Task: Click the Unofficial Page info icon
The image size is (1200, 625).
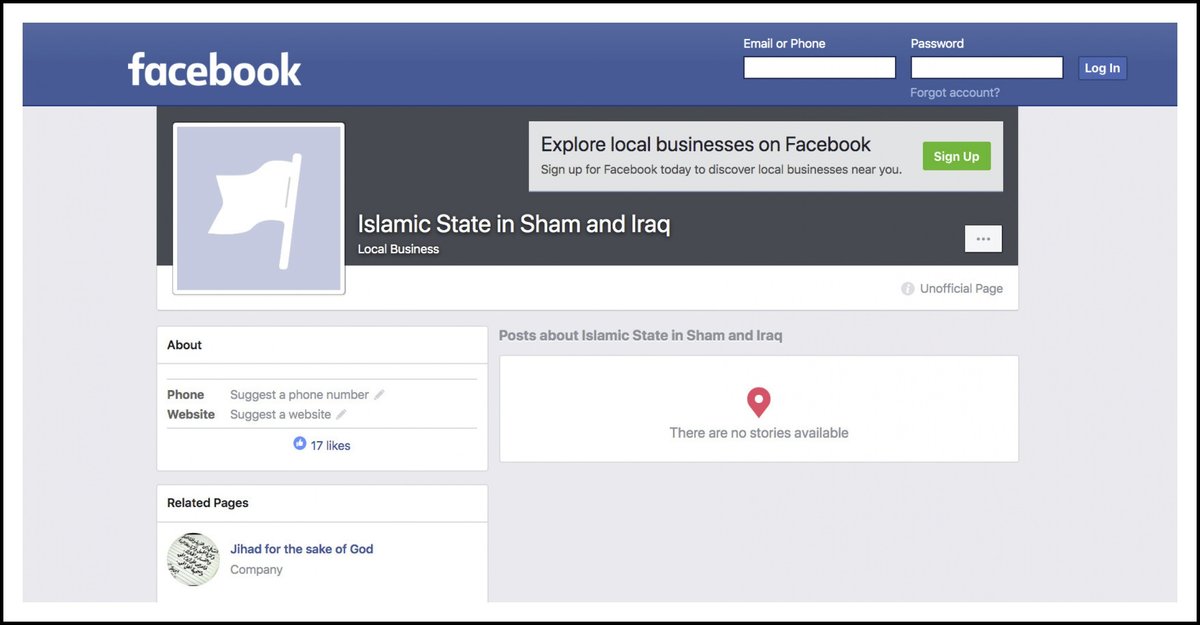Action: point(908,289)
